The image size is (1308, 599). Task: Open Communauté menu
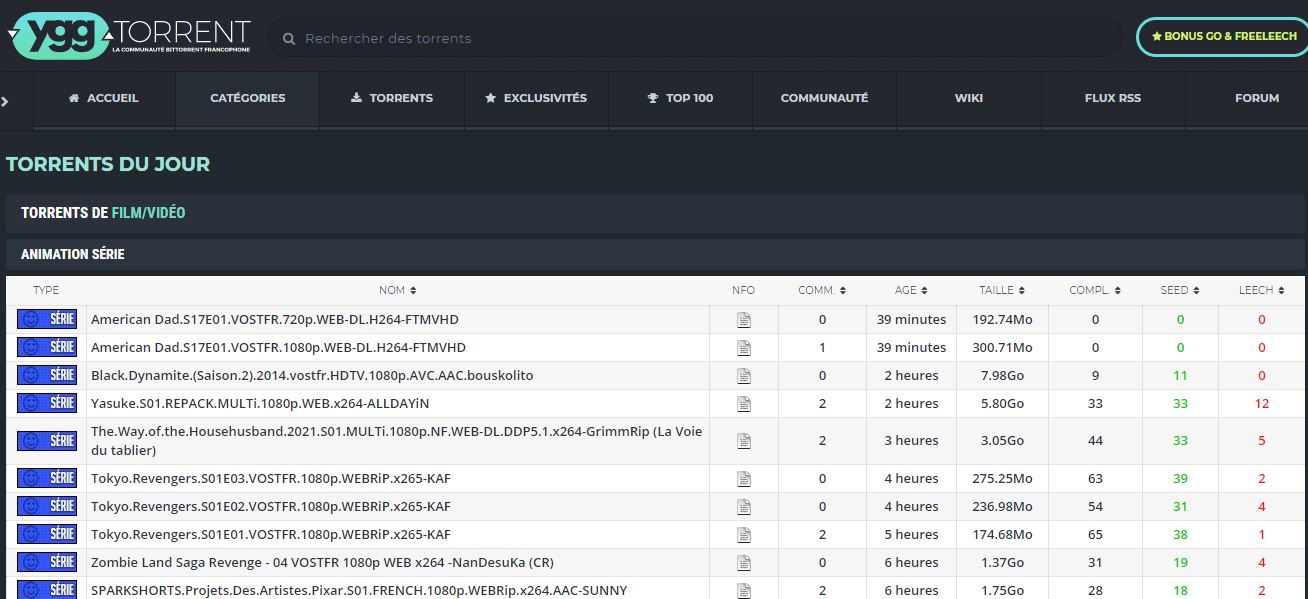coord(824,98)
